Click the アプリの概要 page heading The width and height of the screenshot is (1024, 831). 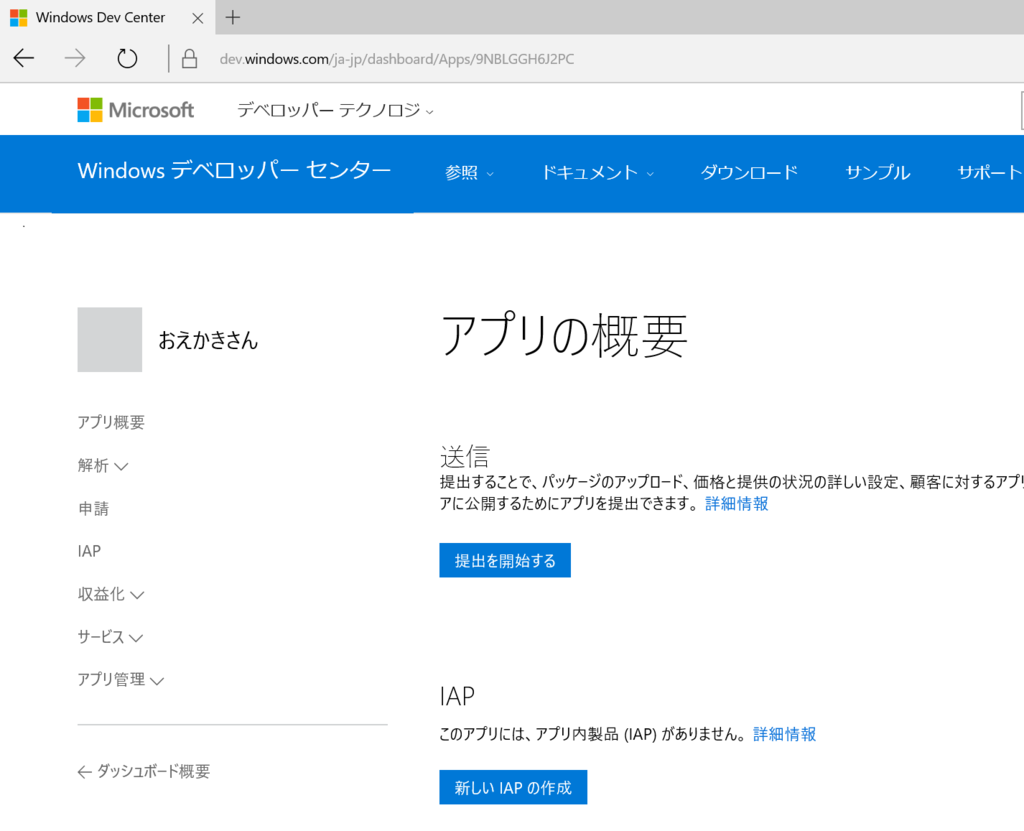[x=565, y=335]
